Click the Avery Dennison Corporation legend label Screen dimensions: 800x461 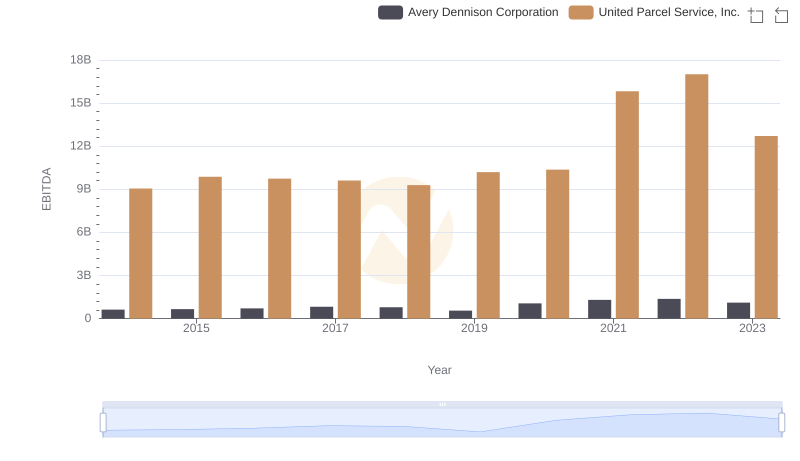483,12
